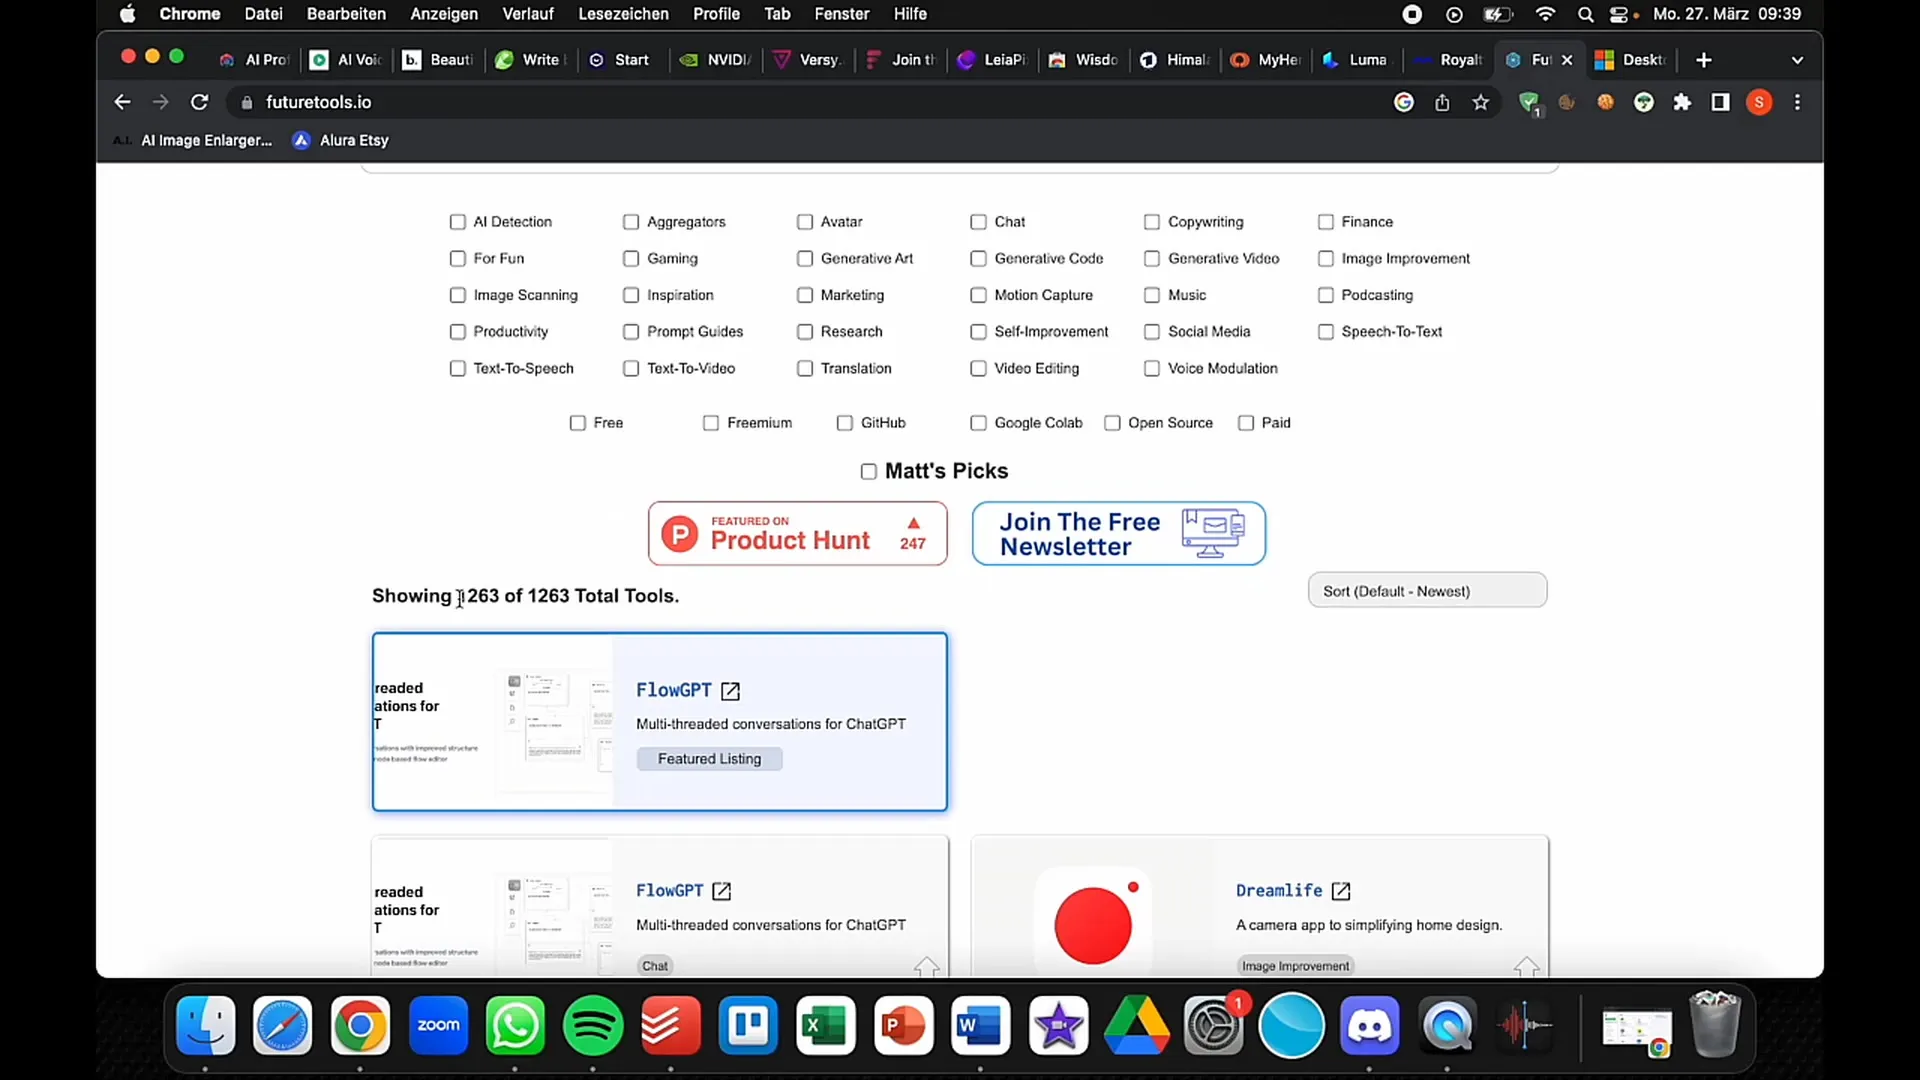Click the Tab menu in Chrome menu bar
The height and width of the screenshot is (1080, 1920).
pos(777,13)
